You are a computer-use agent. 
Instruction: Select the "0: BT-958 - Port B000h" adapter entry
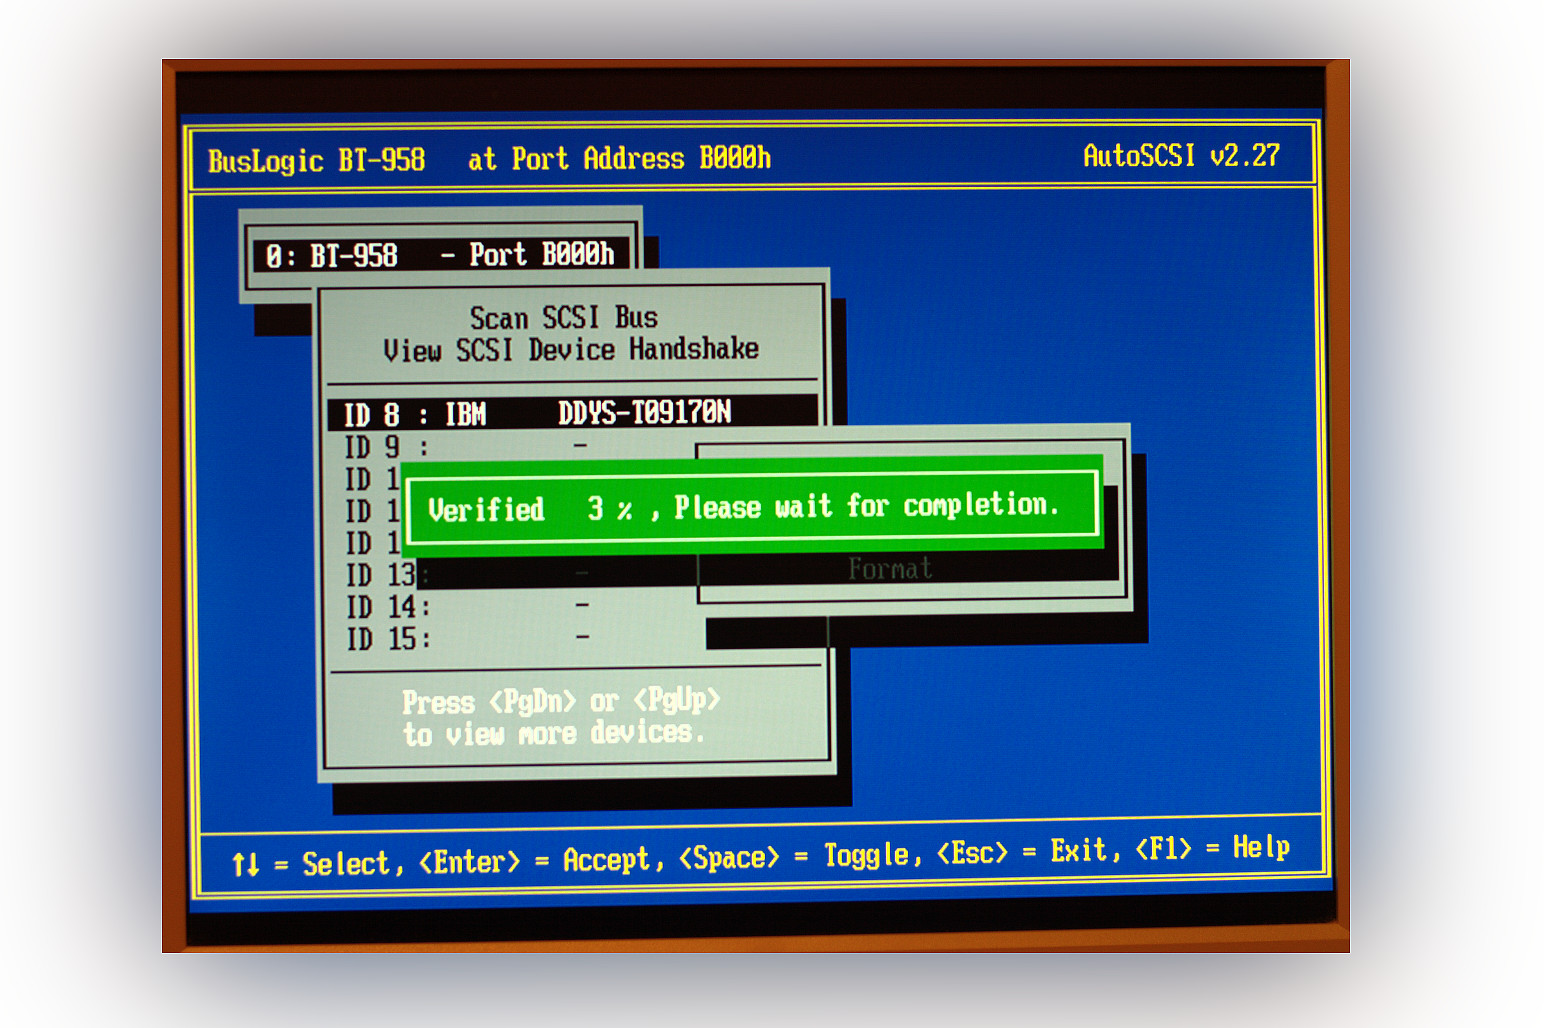[440, 255]
